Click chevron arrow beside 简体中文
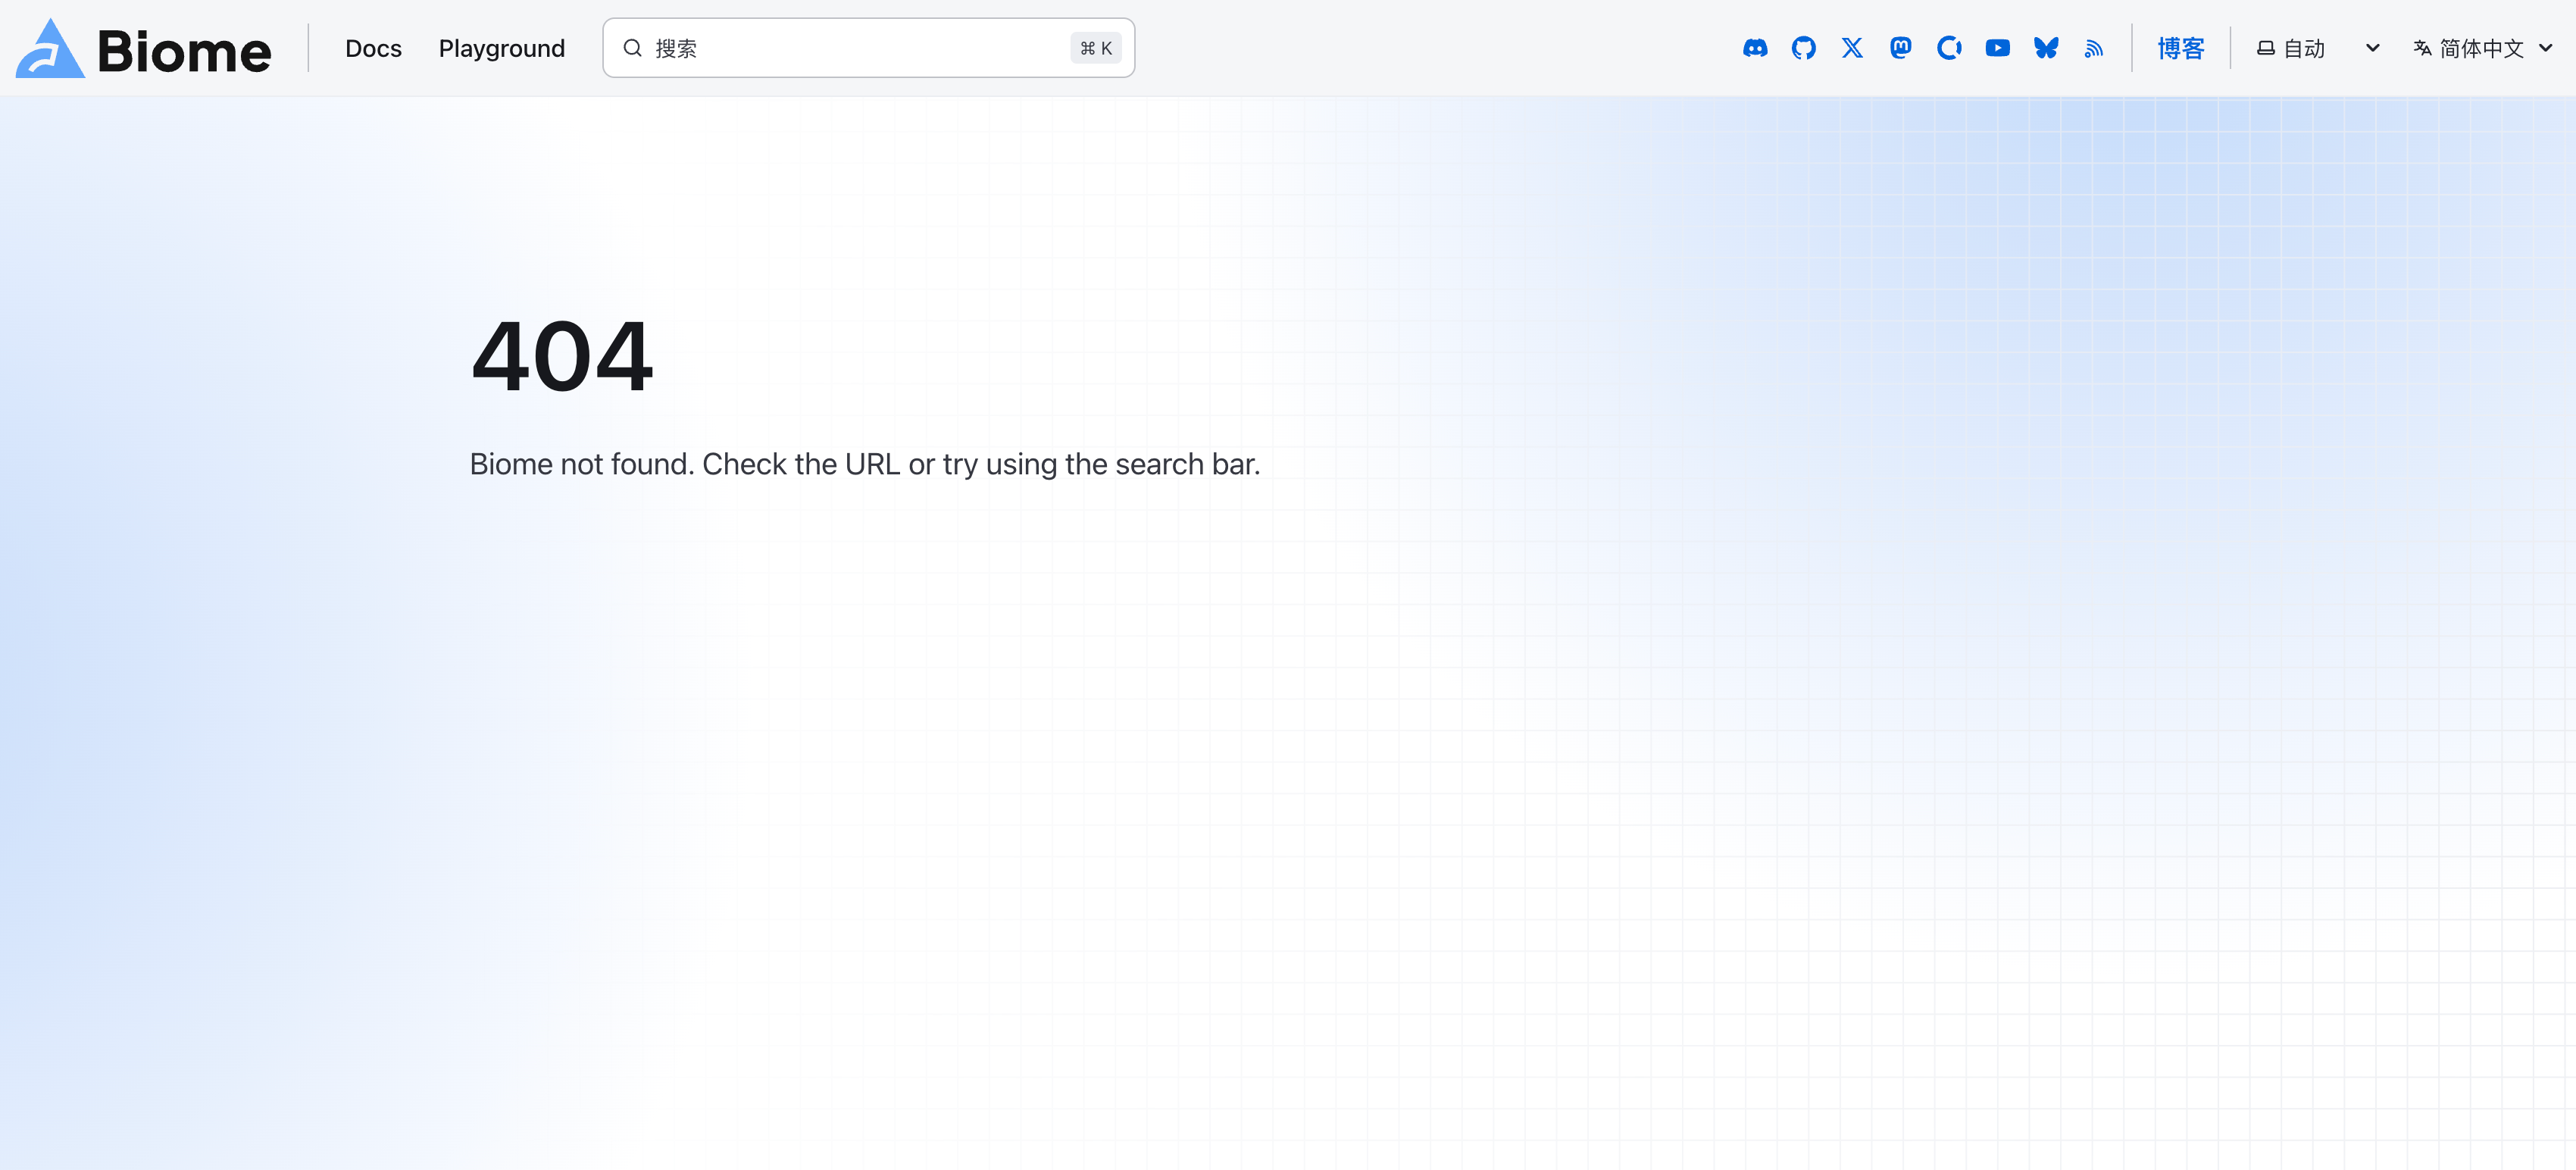The width and height of the screenshot is (2576, 1170). pyautogui.click(x=2546, y=48)
